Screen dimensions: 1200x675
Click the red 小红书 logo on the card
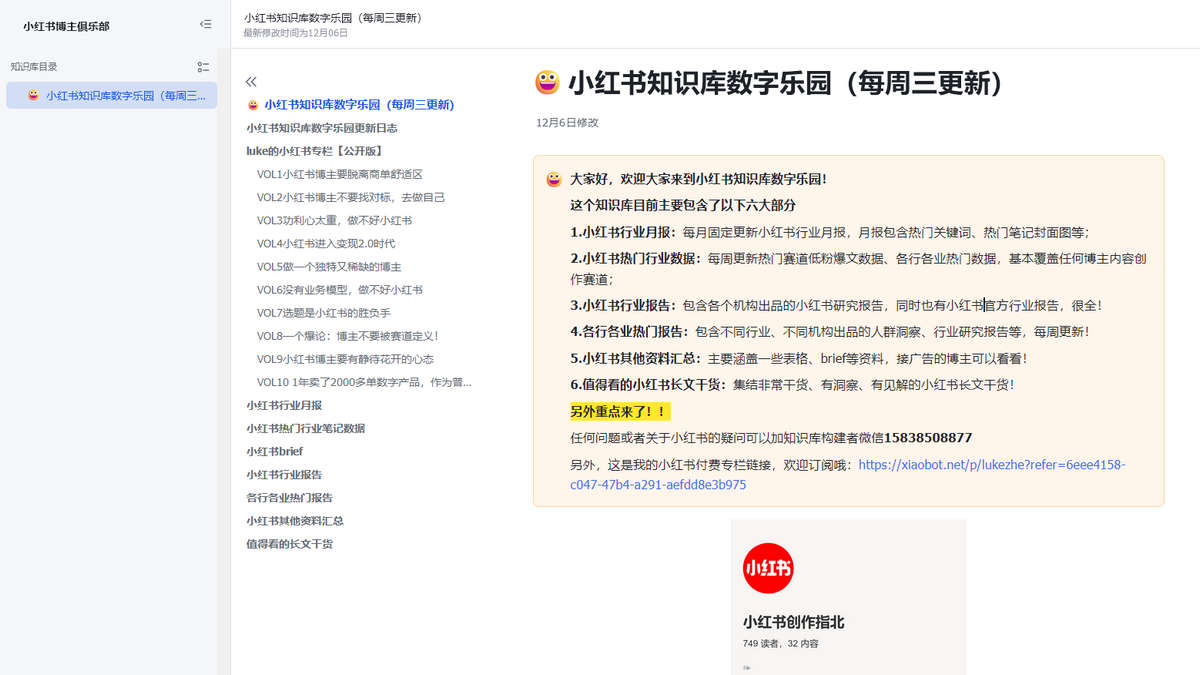pos(768,568)
